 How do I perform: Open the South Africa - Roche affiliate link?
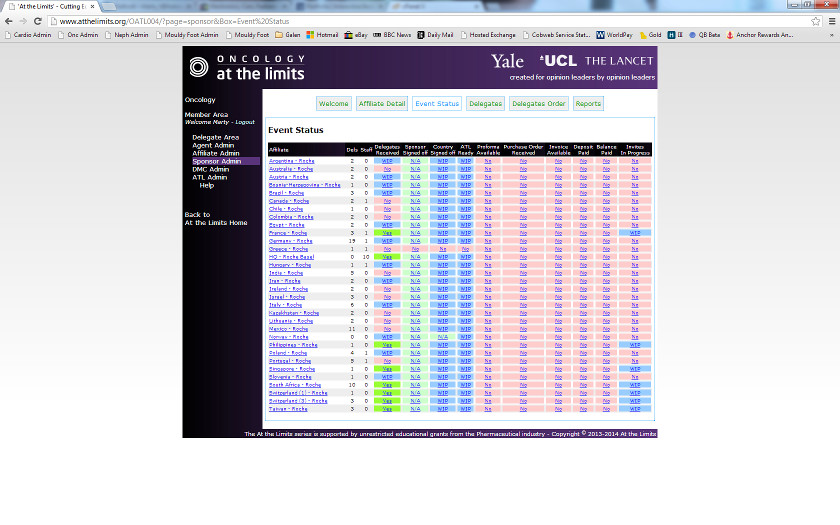(295, 385)
